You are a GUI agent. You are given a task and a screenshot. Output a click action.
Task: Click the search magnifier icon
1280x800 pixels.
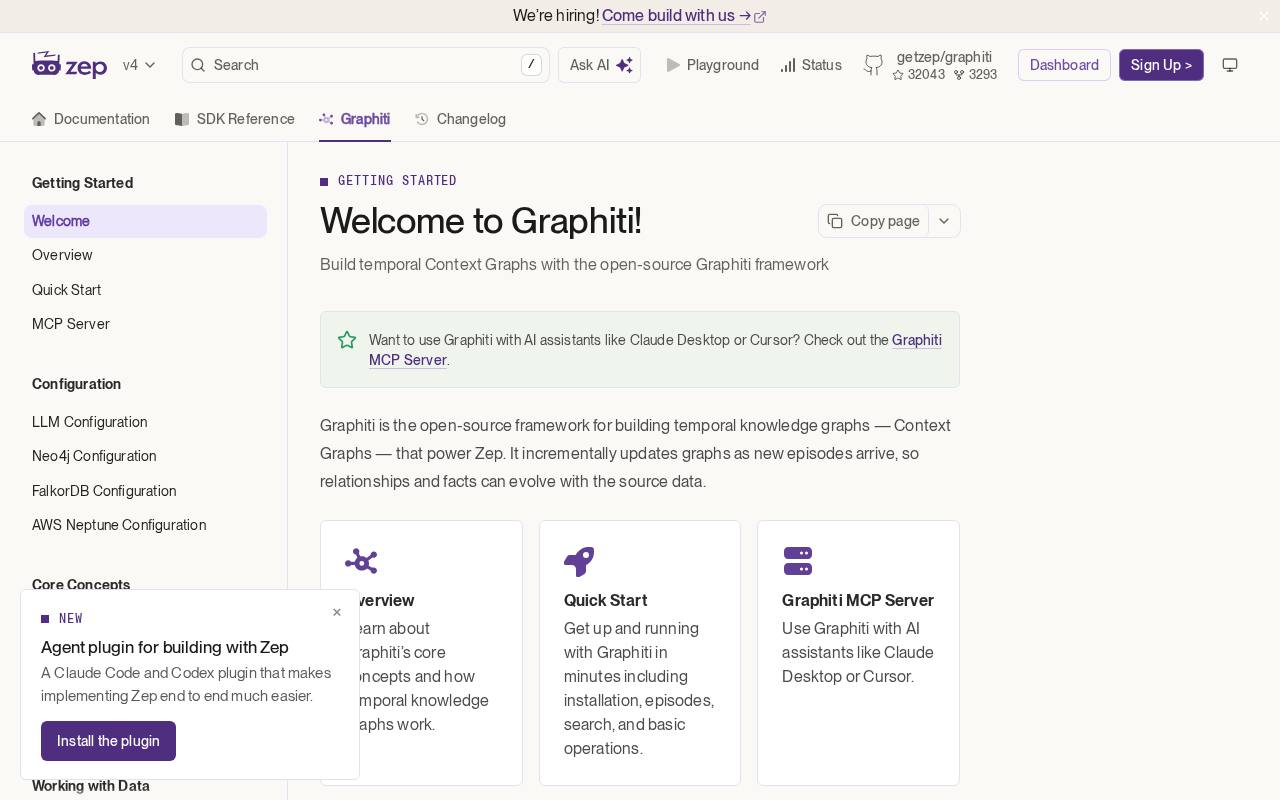click(198, 65)
